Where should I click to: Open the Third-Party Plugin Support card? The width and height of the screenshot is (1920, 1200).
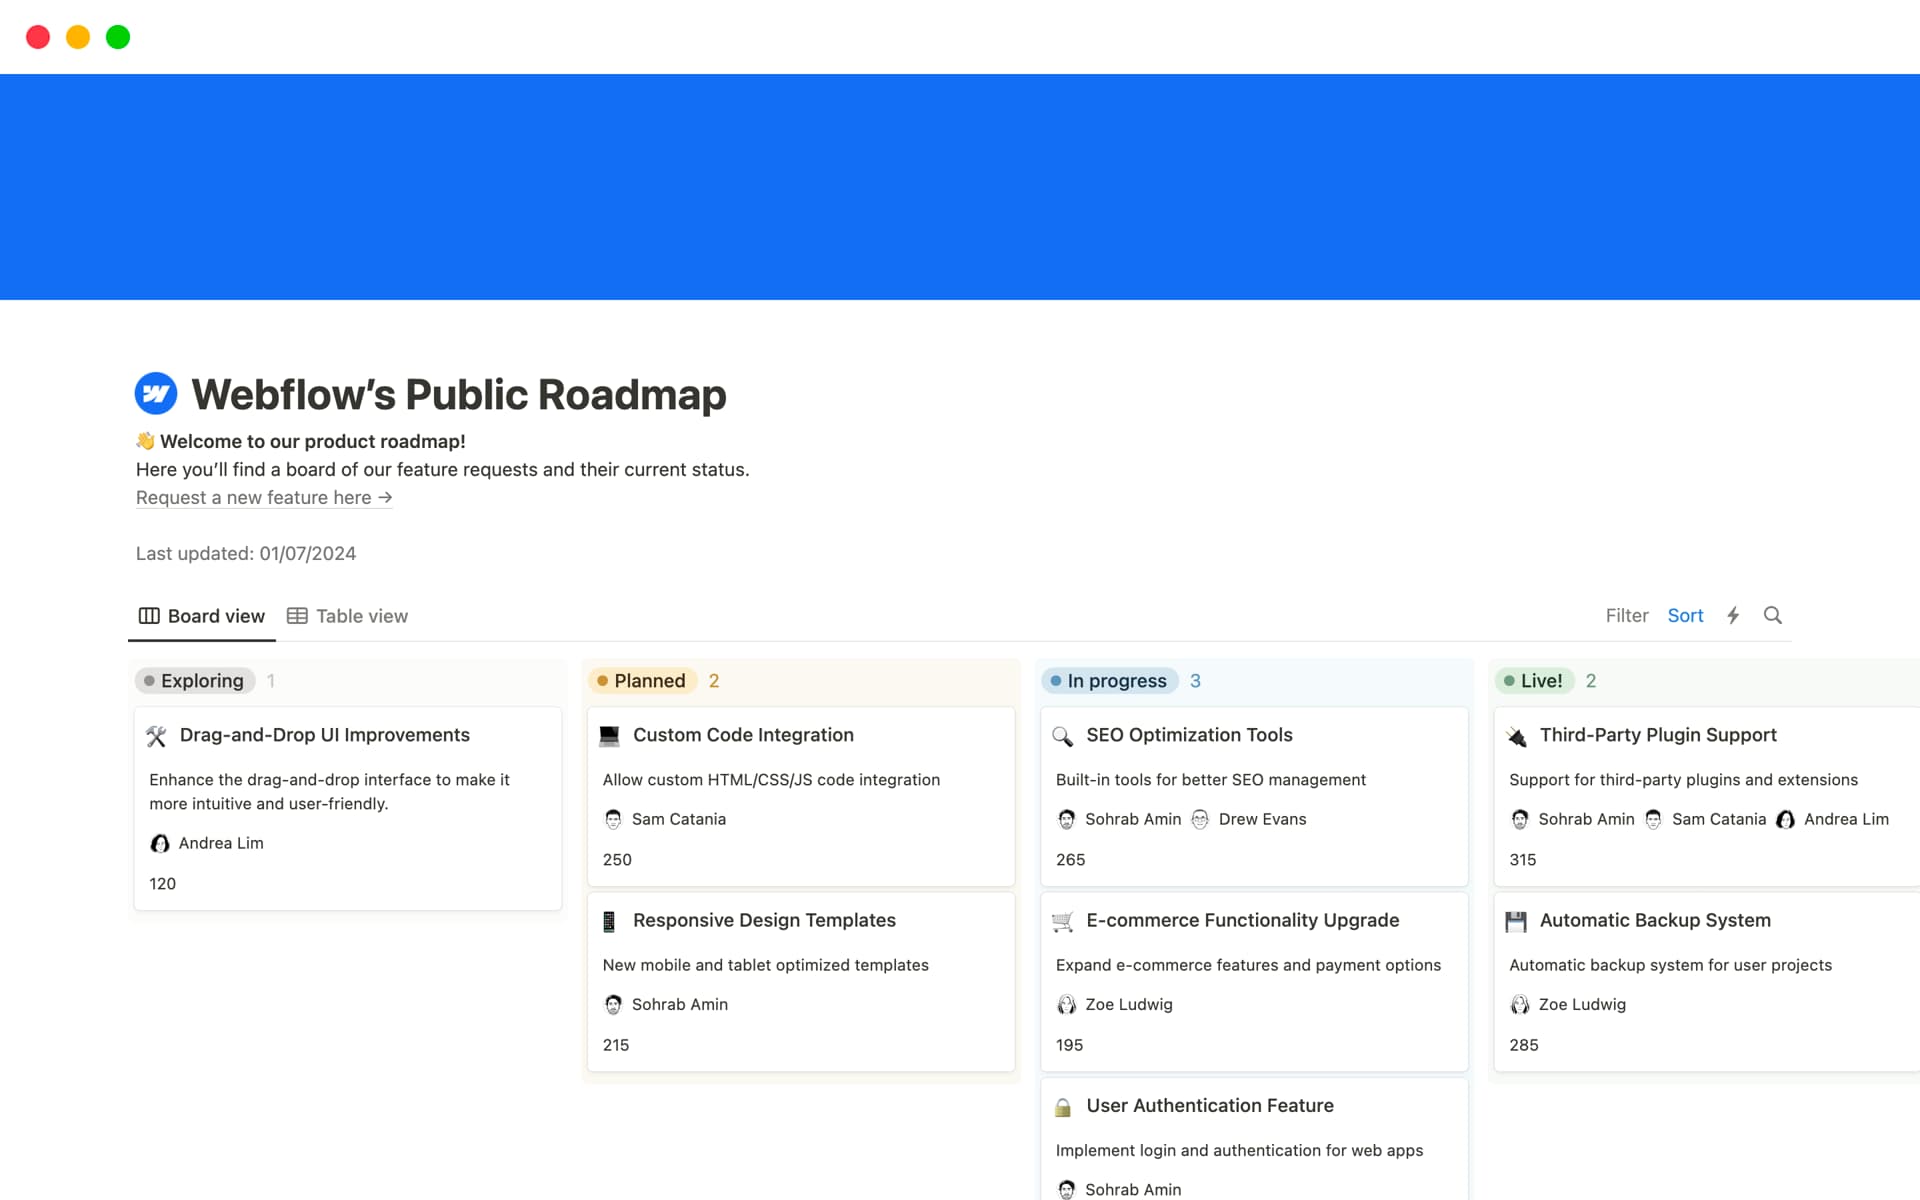coord(1657,734)
